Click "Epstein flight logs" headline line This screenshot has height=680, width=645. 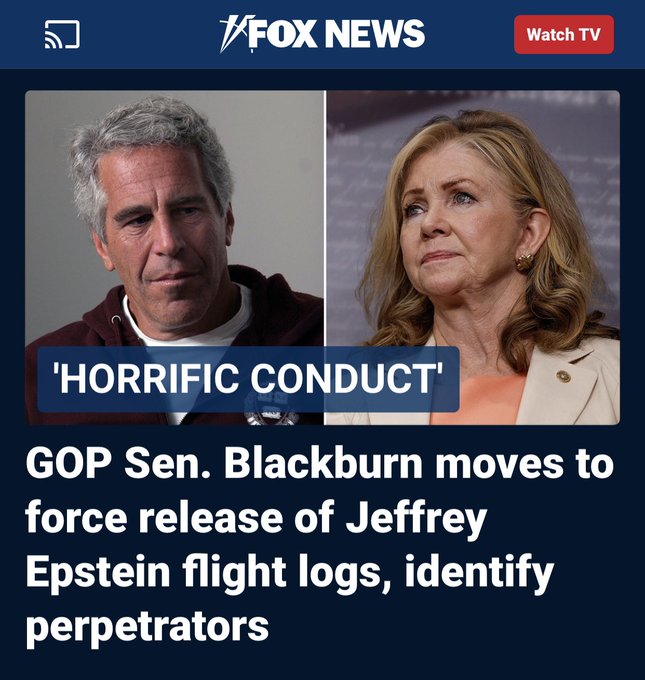click(208, 571)
